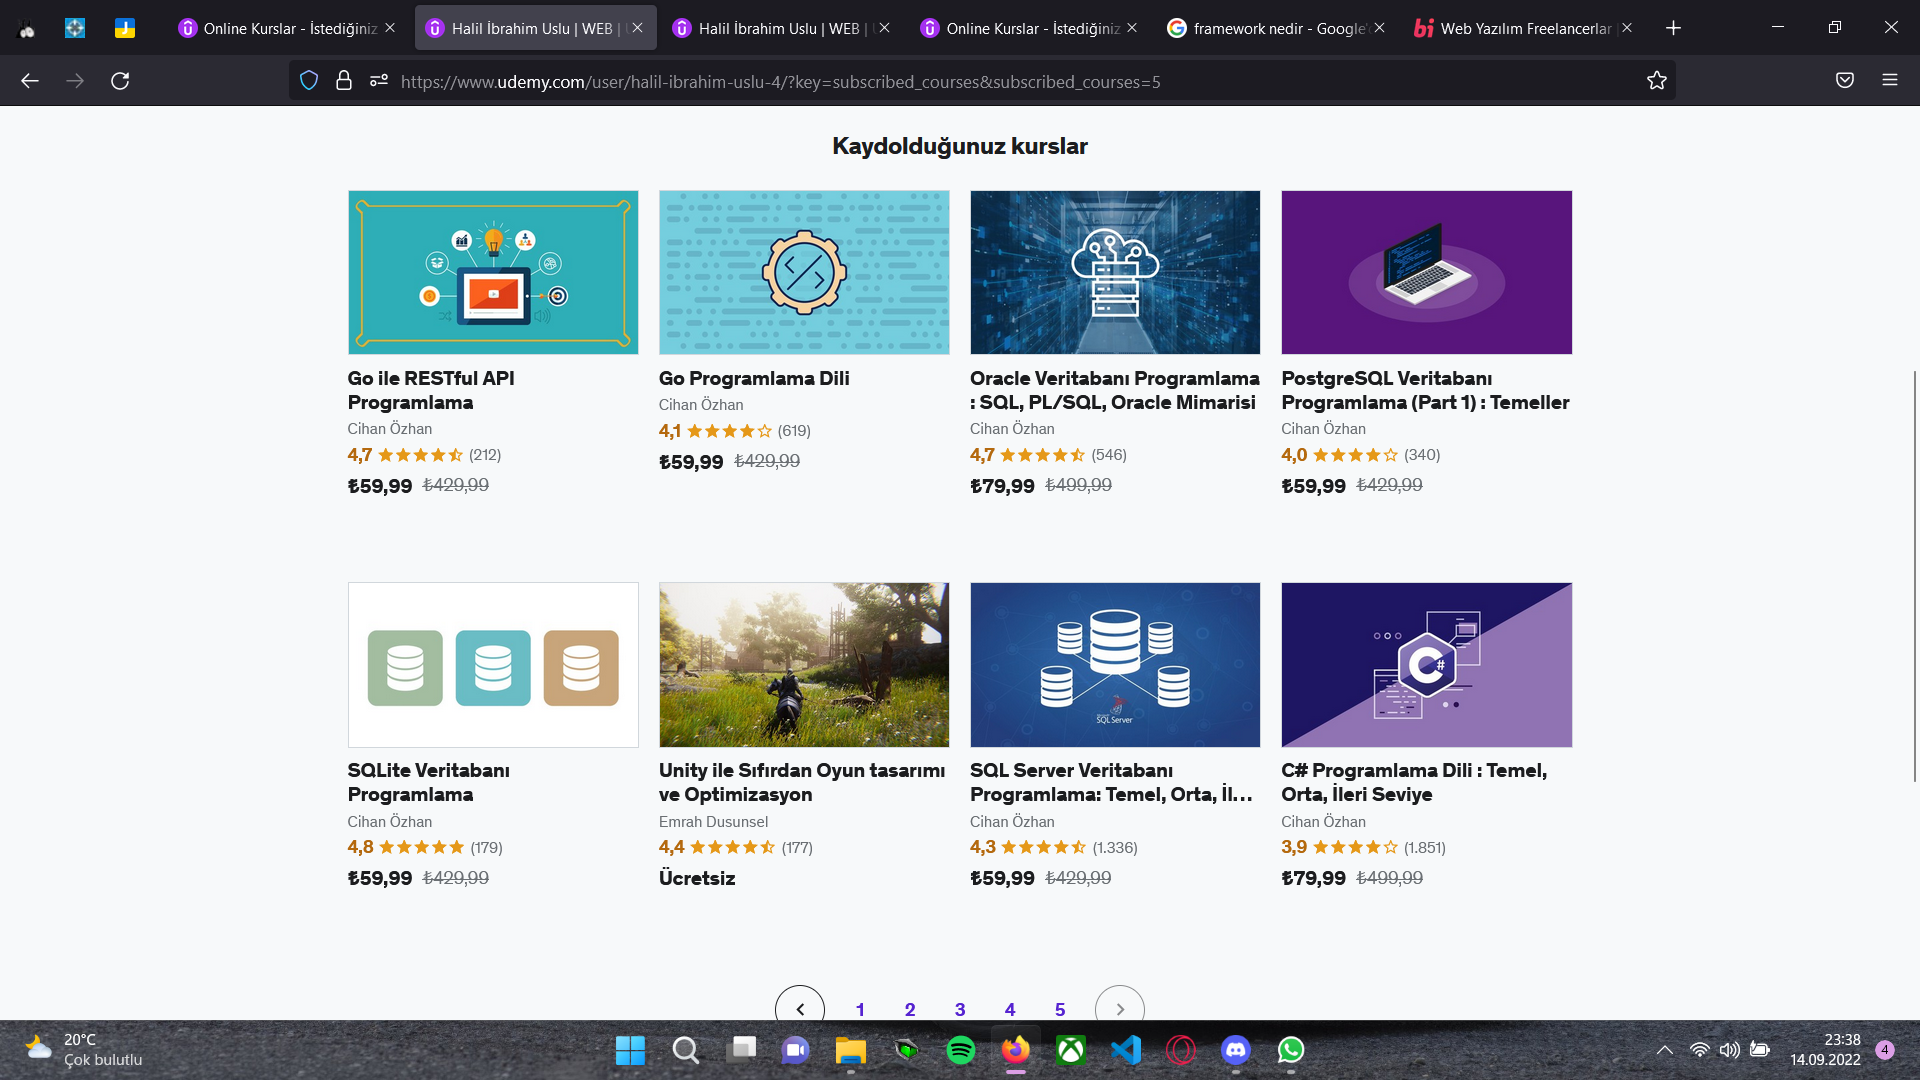
Task: Jump to page 4 of courses
Action: (x=1010, y=1009)
